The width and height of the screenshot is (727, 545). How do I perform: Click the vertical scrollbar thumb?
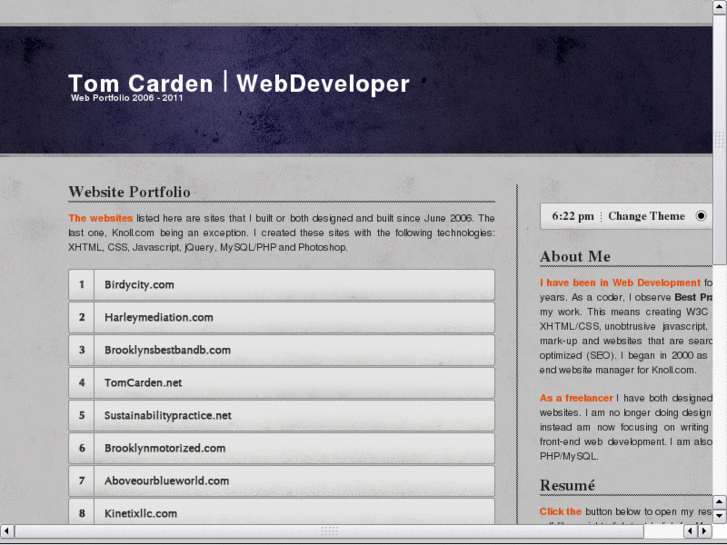coord(720,139)
